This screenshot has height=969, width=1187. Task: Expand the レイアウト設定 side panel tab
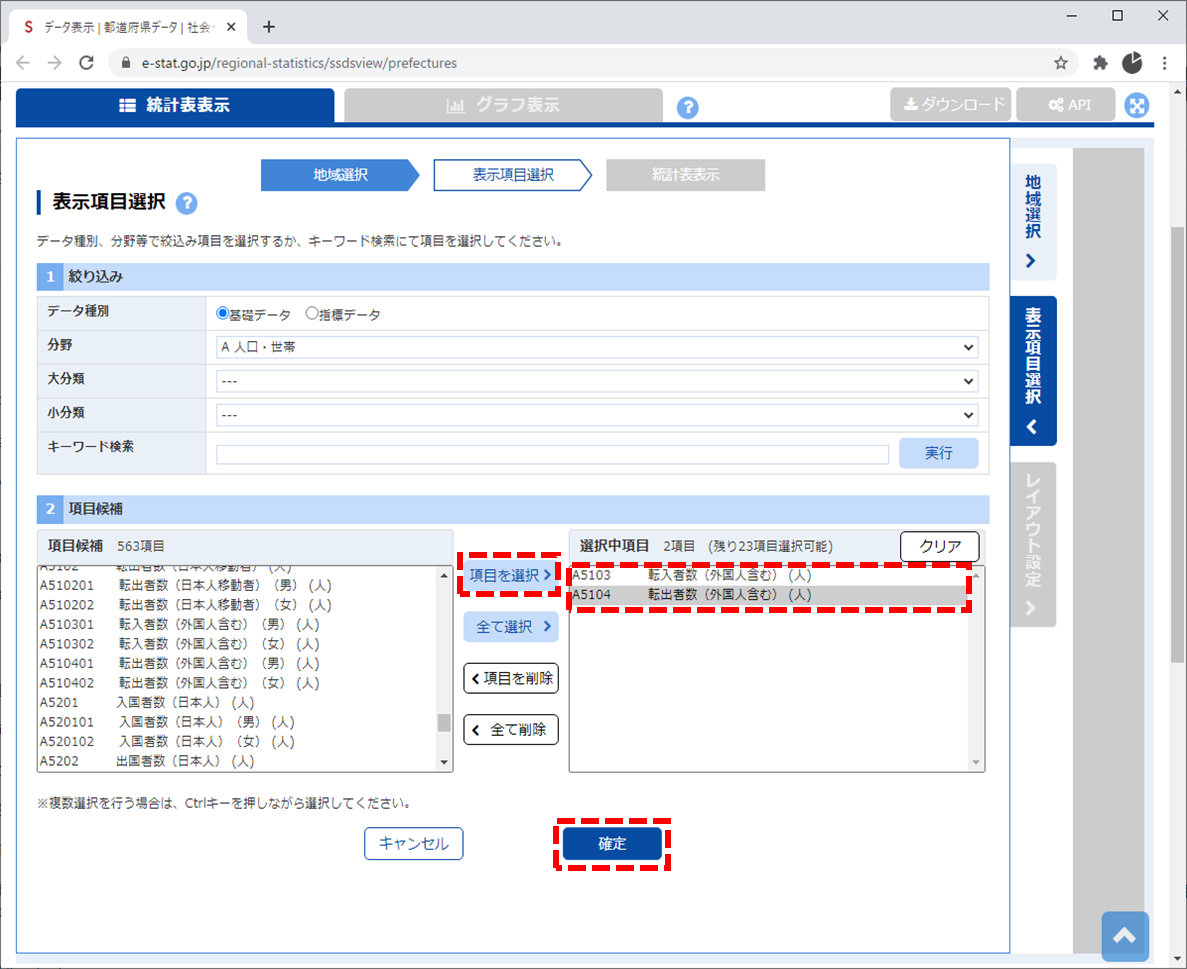click(x=1033, y=544)
